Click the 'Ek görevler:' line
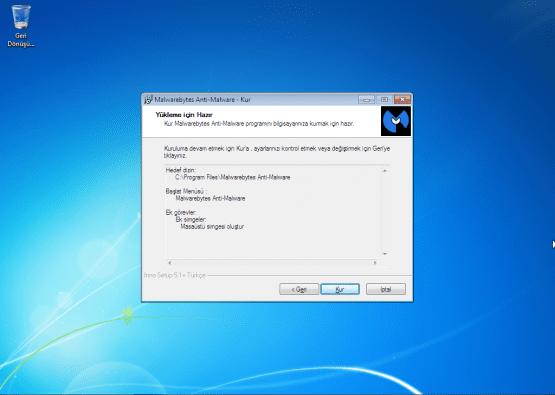The image size is (555, 395). click(181, 212)
